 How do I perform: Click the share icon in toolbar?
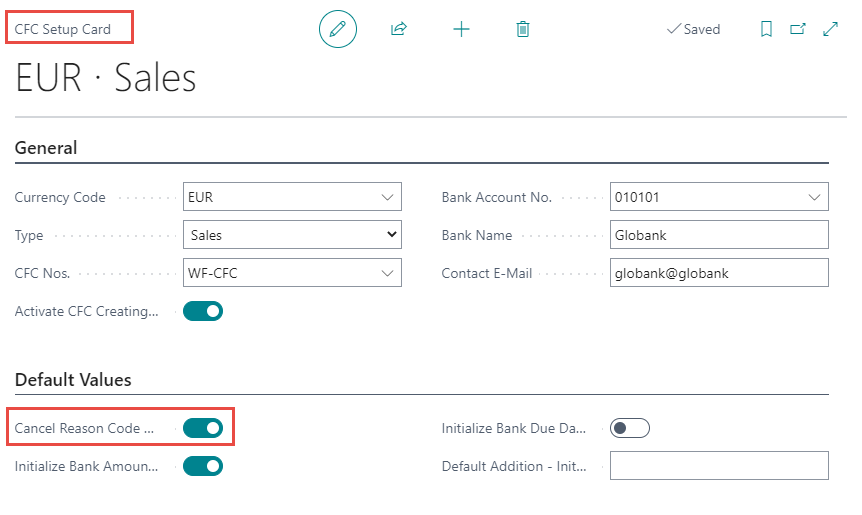pyautogui.click(x=399, y=29)
